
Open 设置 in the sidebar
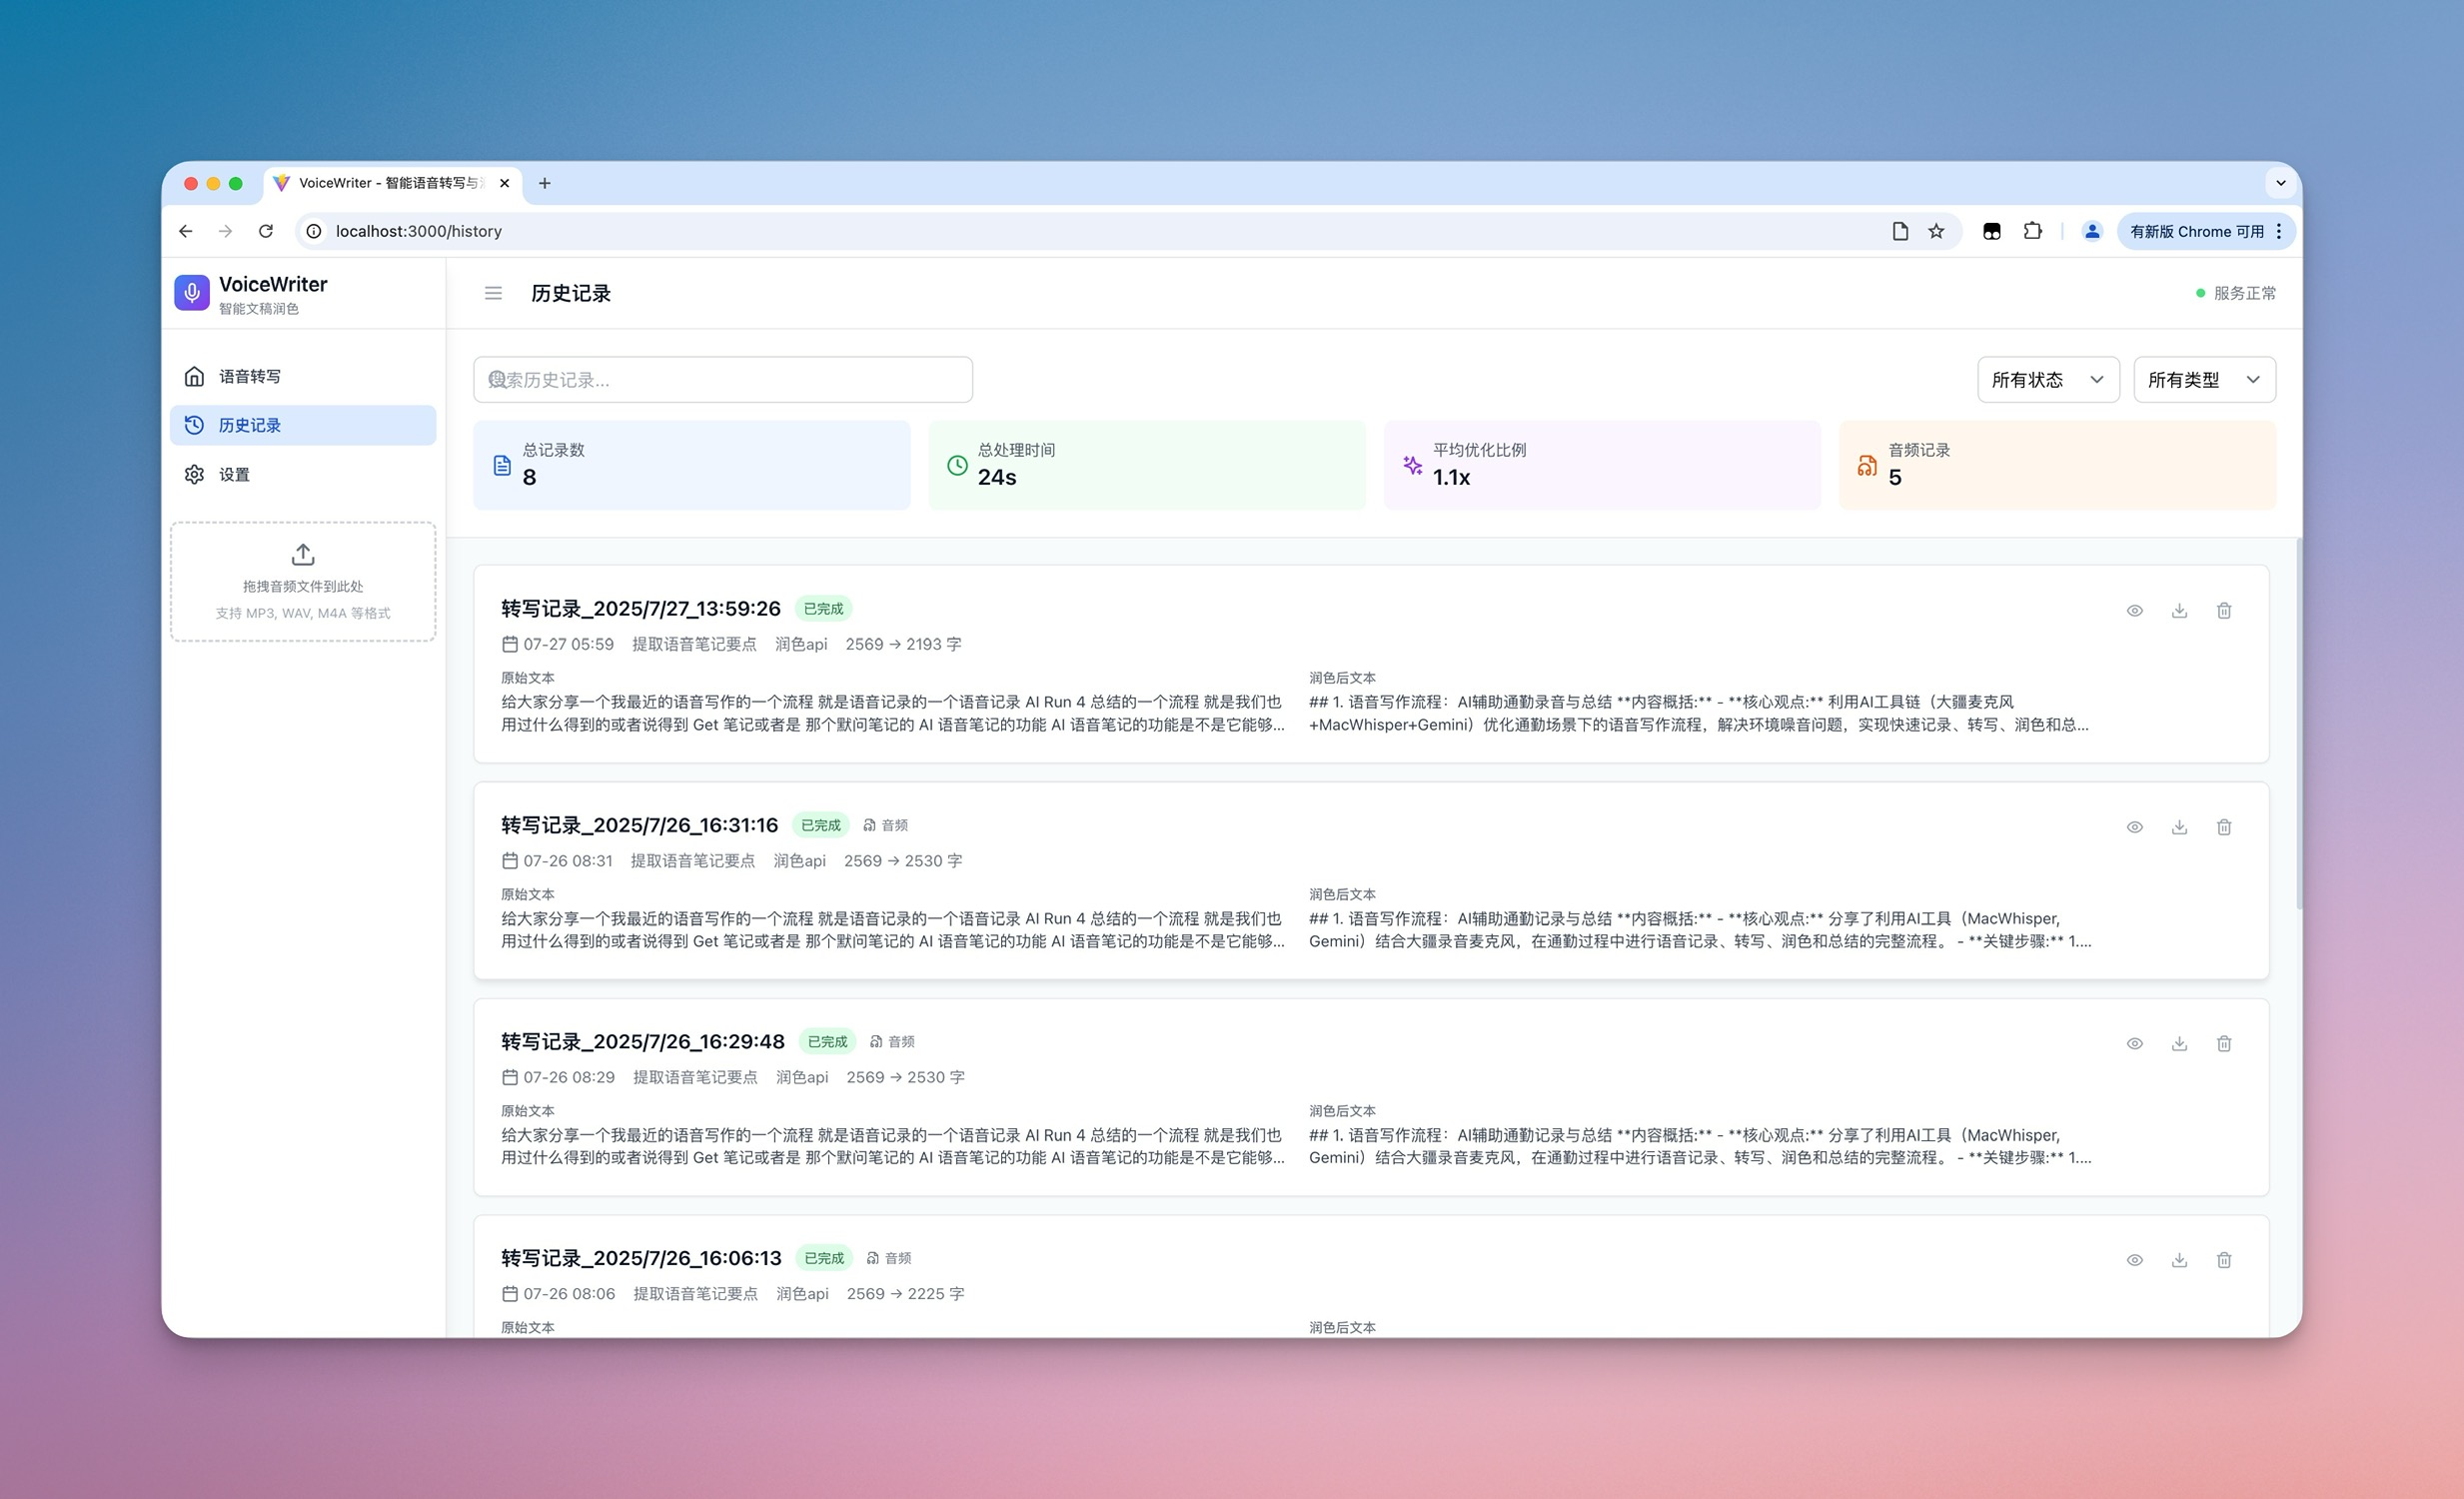click(234, 474)
